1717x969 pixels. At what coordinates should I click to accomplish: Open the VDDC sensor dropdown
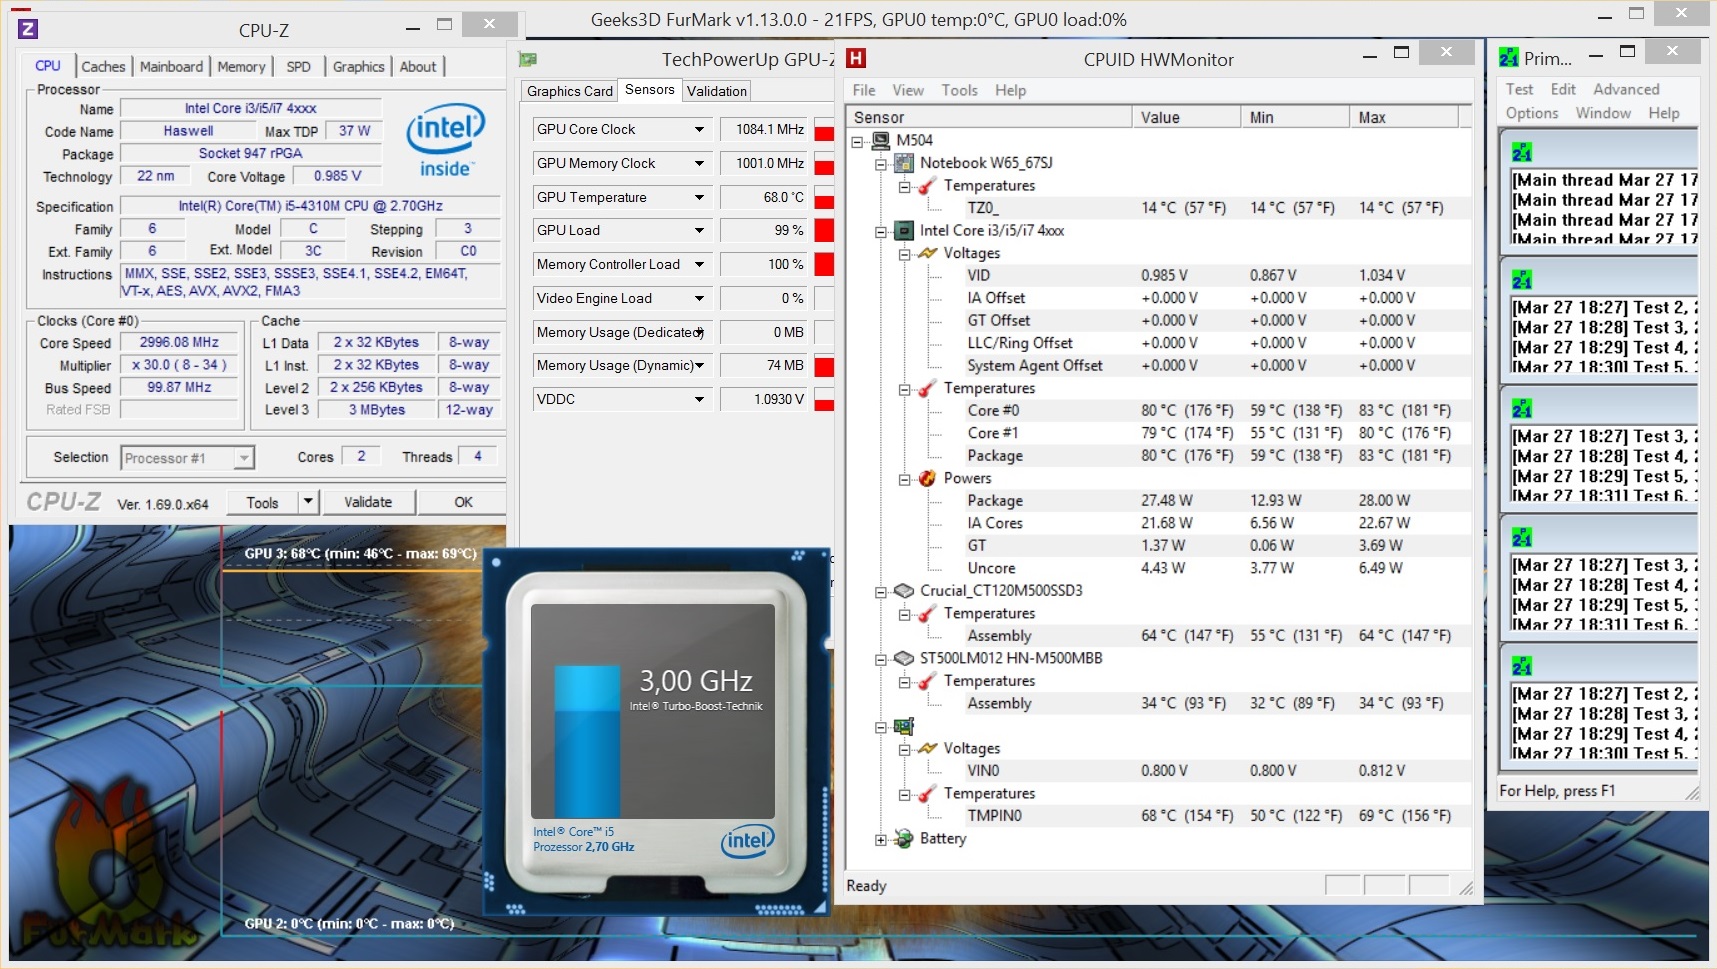699,400
